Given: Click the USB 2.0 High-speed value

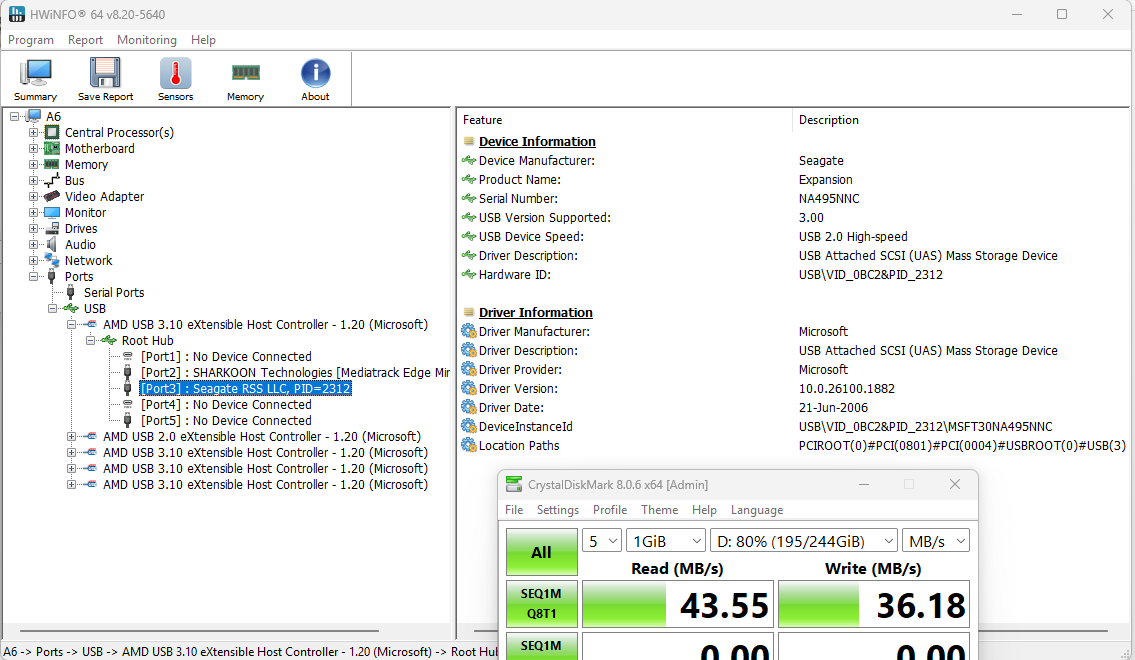Looking at the screenshot, I should (853, 237).
